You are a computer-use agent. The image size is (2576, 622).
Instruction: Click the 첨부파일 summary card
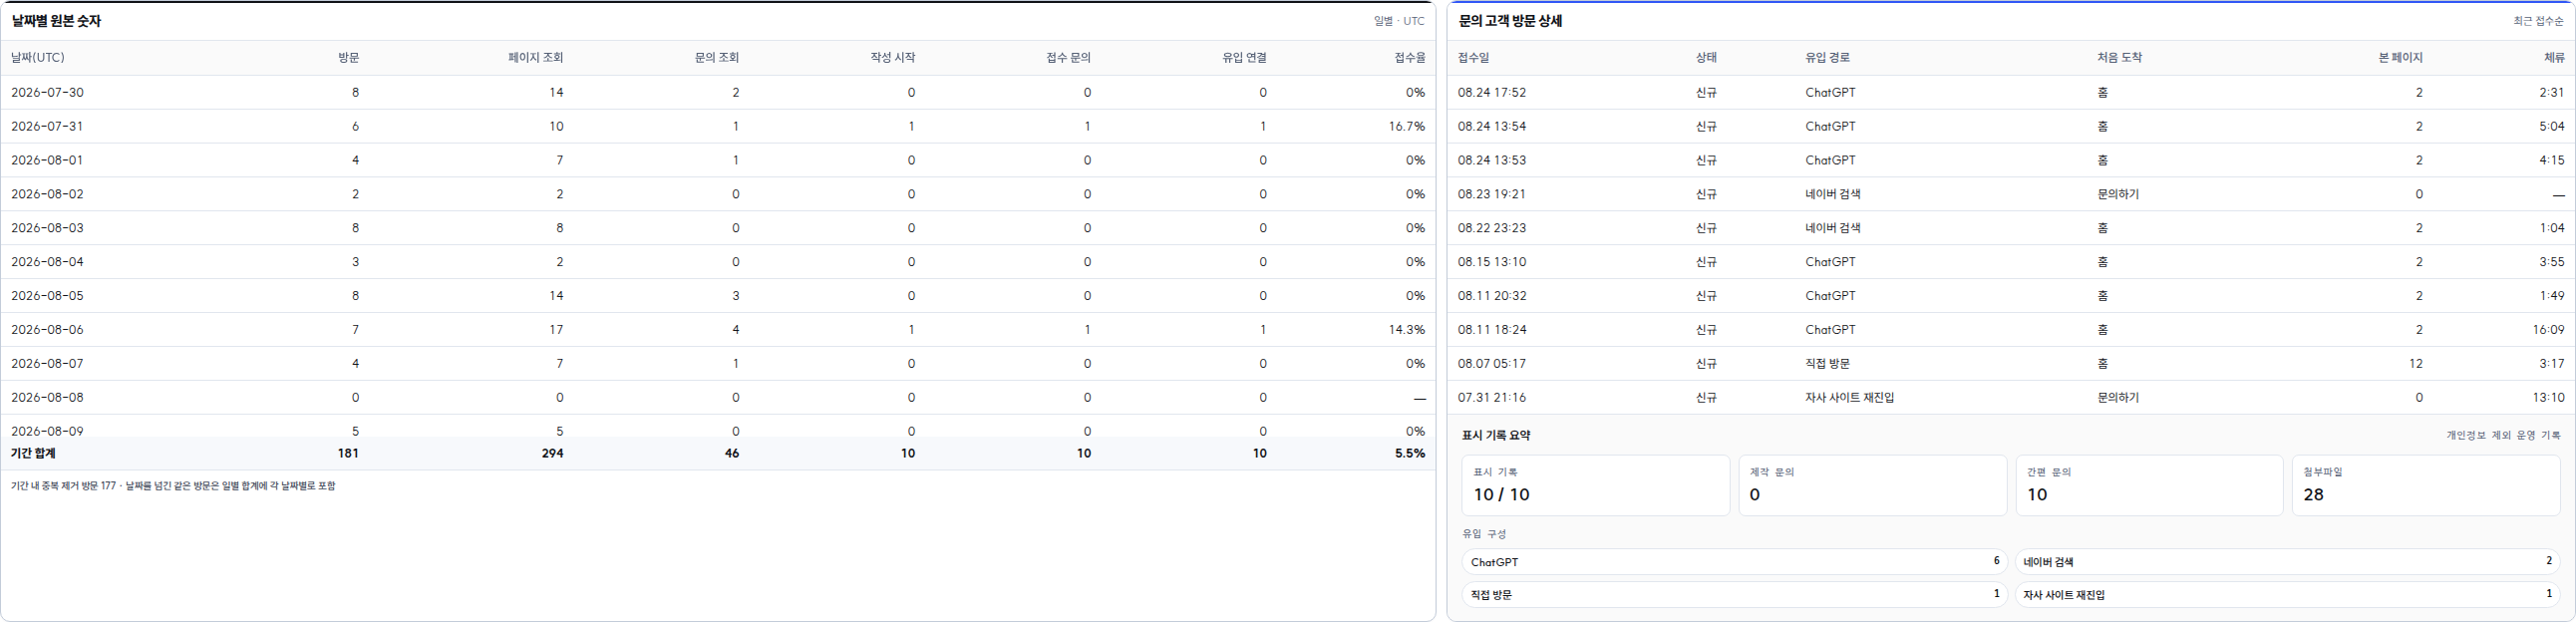pos(2426,485)
